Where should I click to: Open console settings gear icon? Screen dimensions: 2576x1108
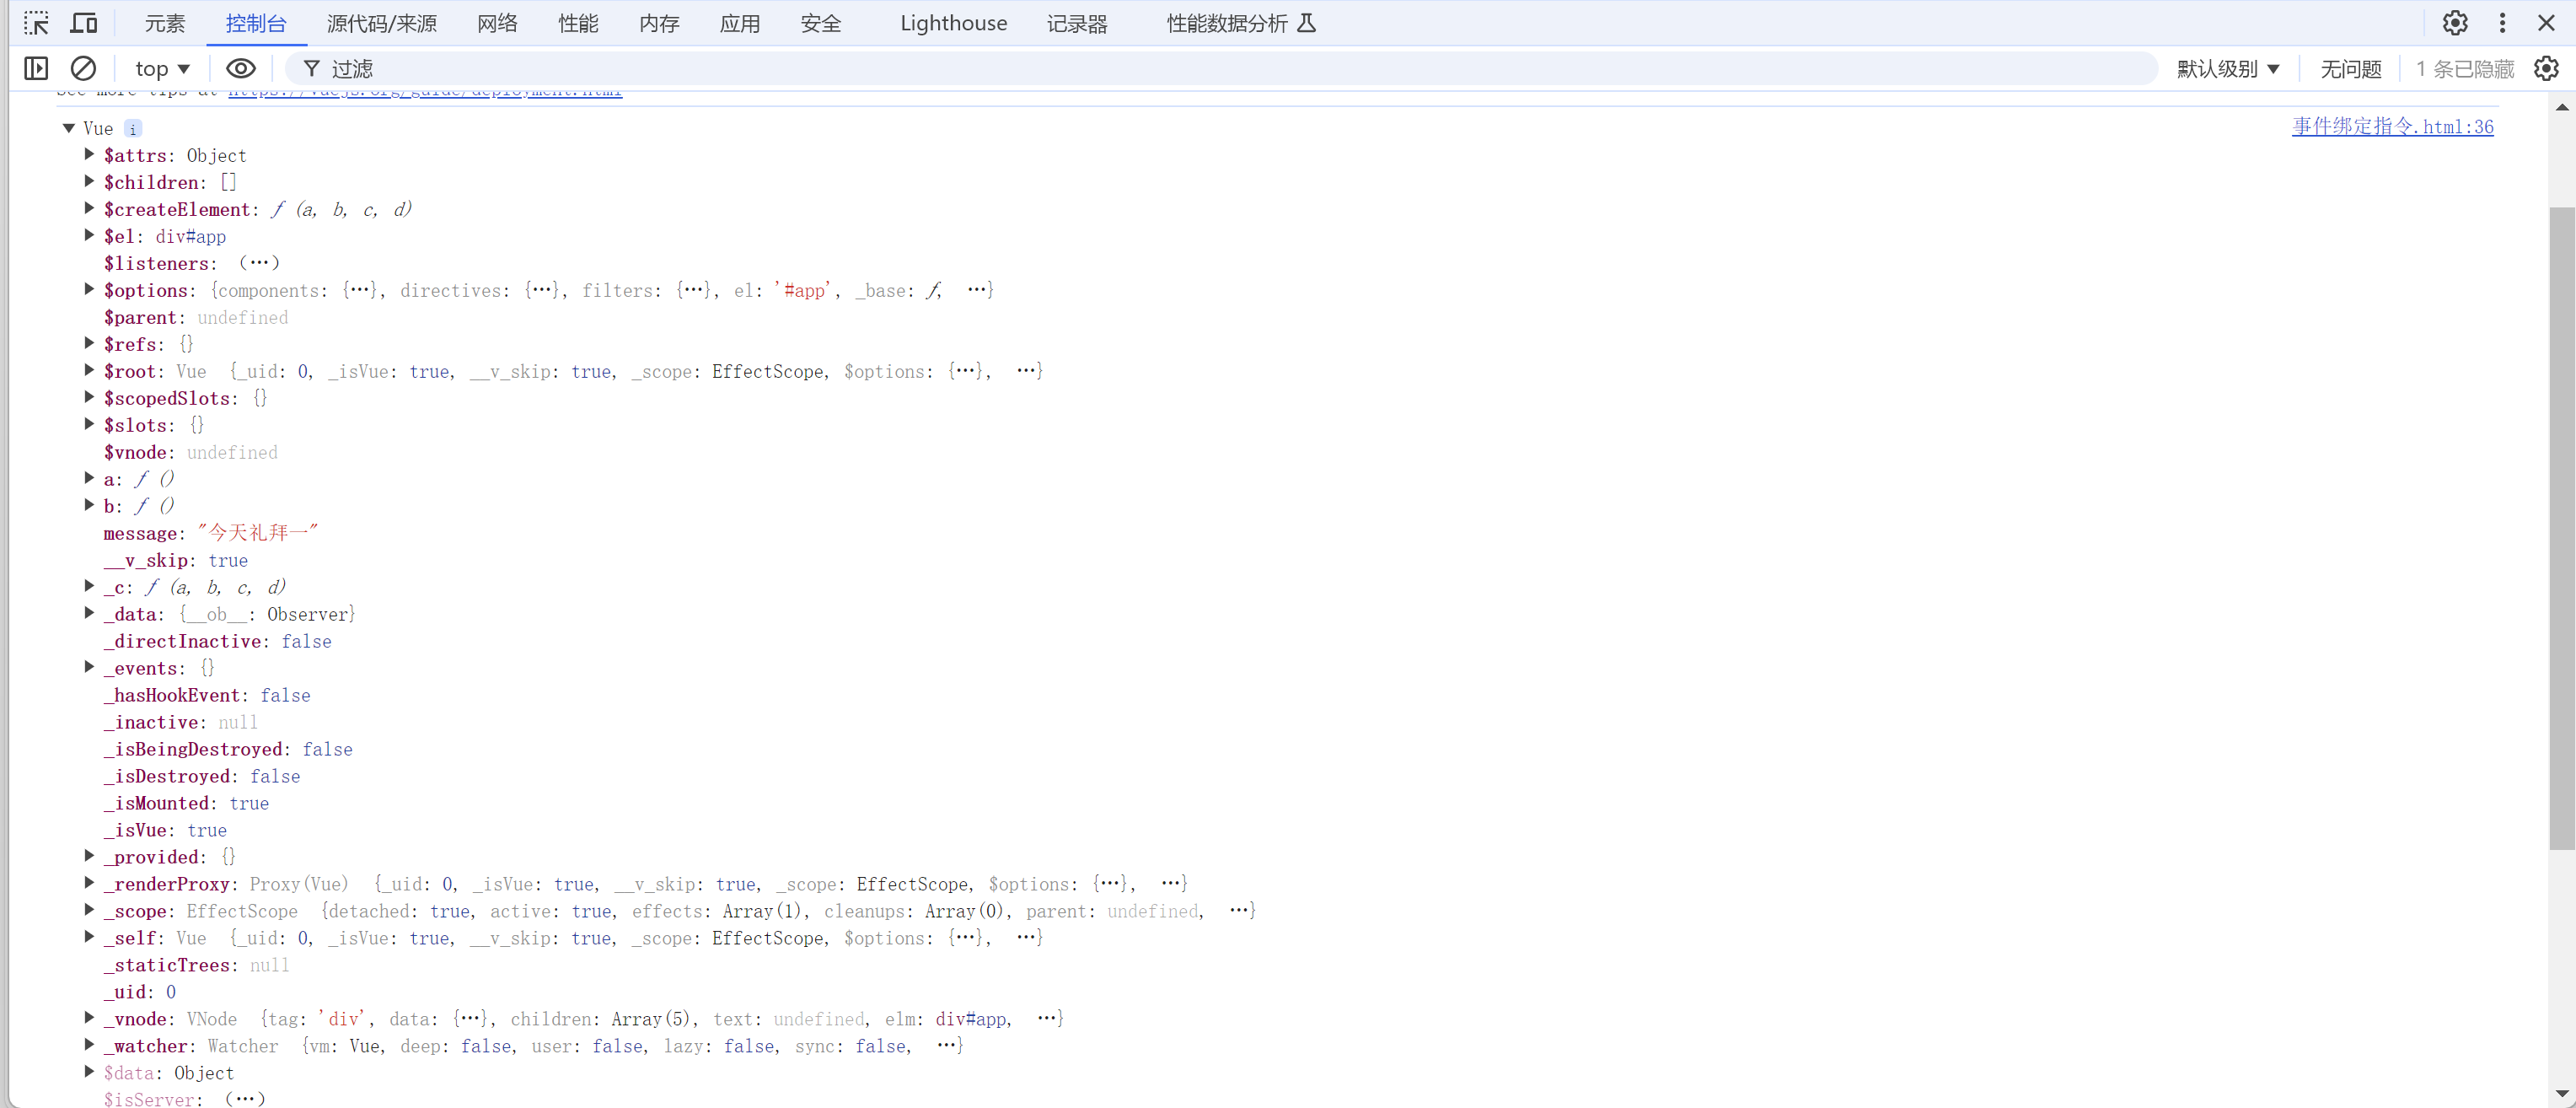point(2546,68)
